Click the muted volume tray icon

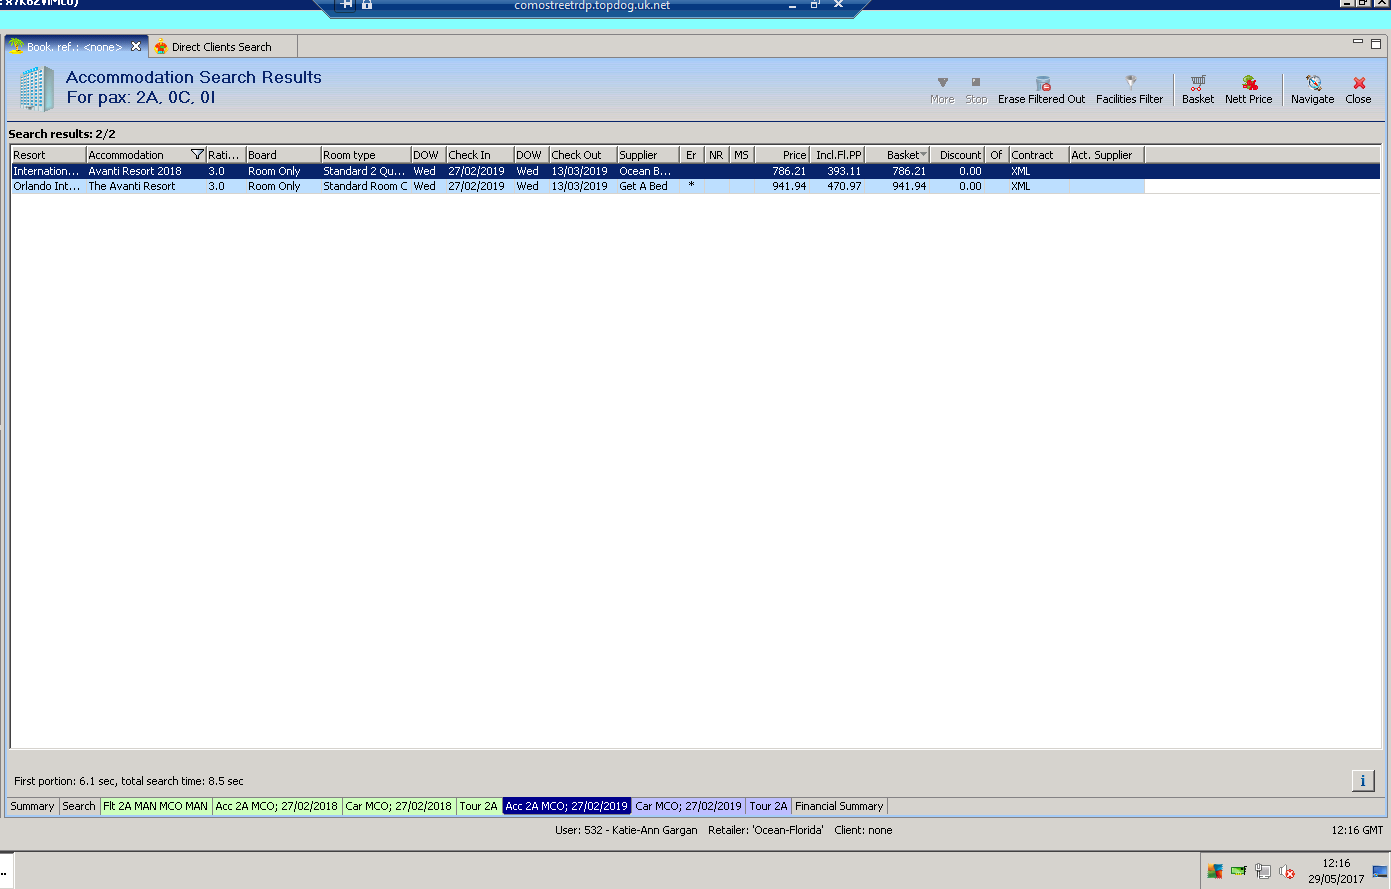(x=1287, y=871)
